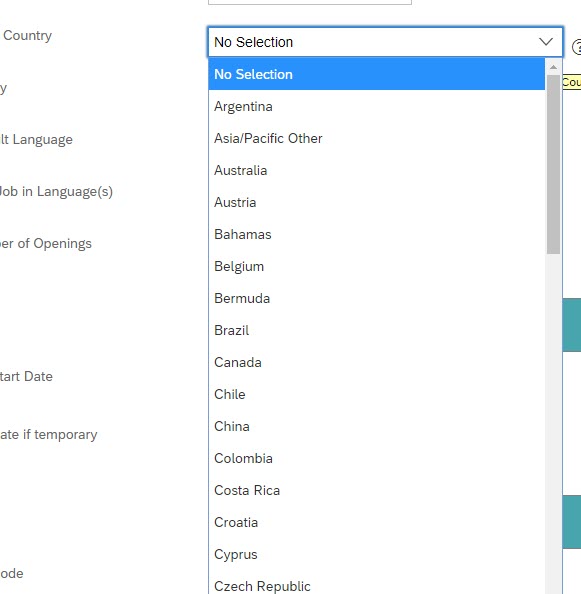The width and height of the screenshot is (581, 594).
Task: Click the Country combo box field
Action: pos(385,42)
